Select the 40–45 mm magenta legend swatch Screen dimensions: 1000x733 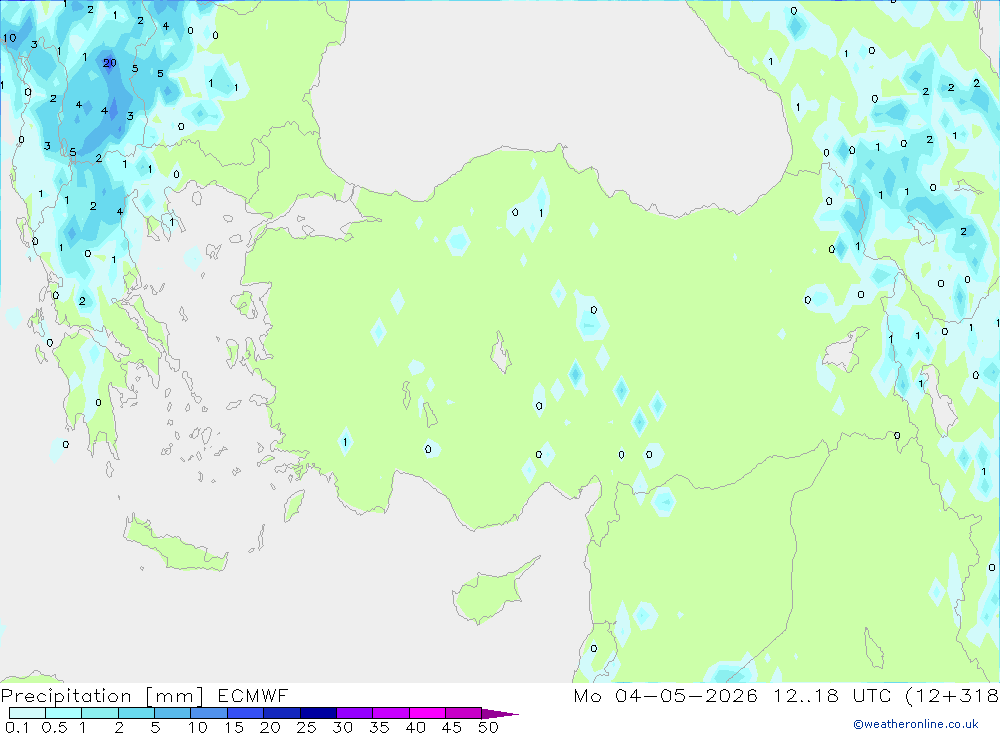[427, 713]
